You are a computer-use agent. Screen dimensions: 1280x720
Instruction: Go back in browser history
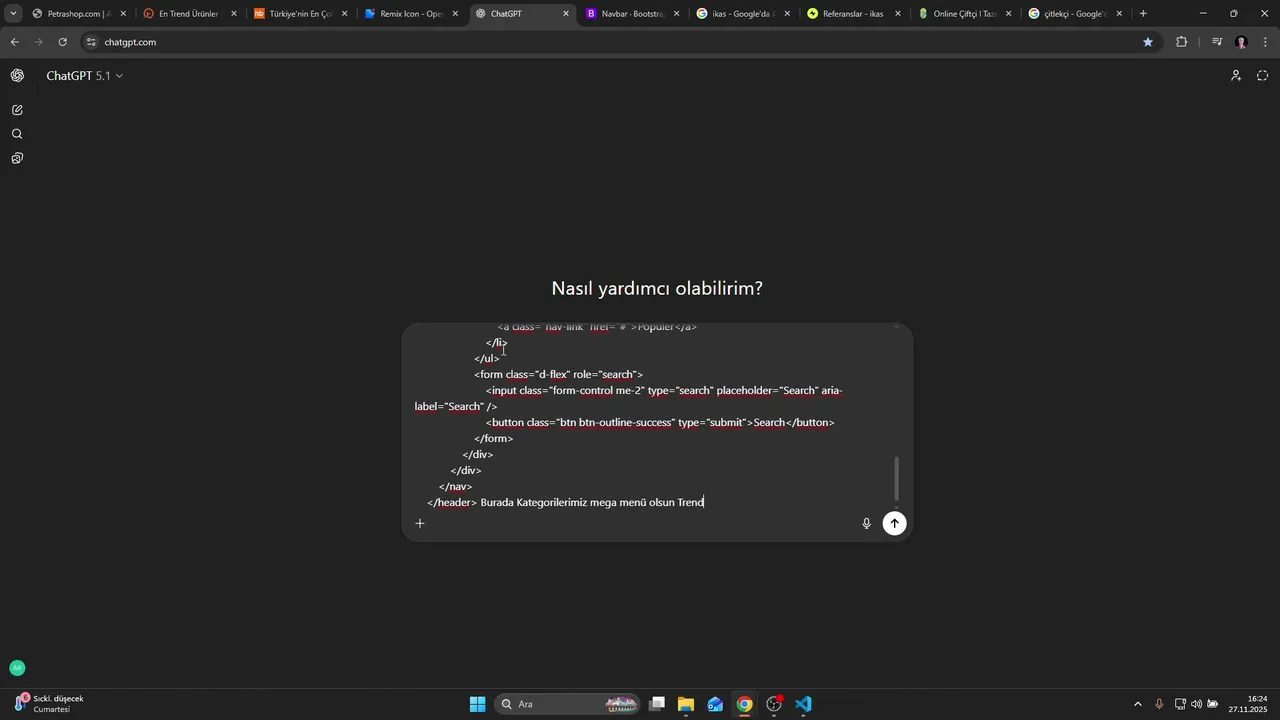pos(14,42)
